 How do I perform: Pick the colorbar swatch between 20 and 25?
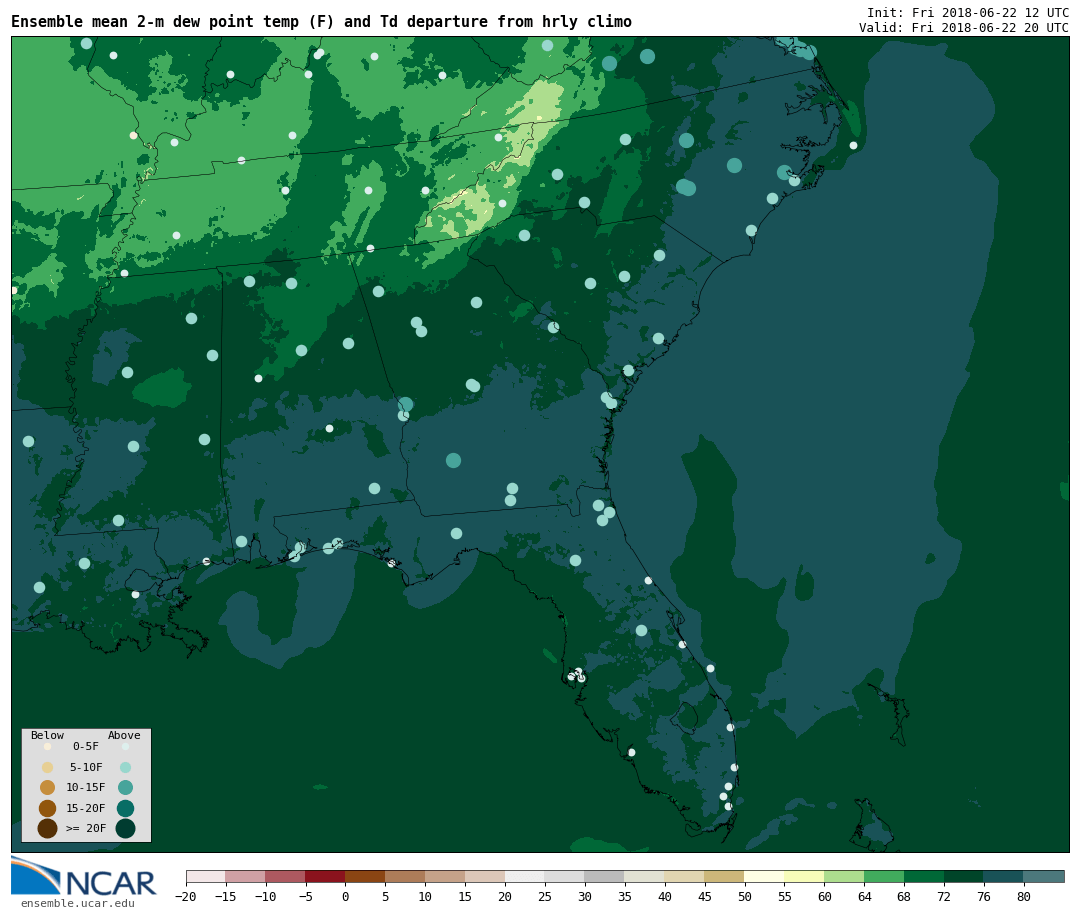point(525,876)
